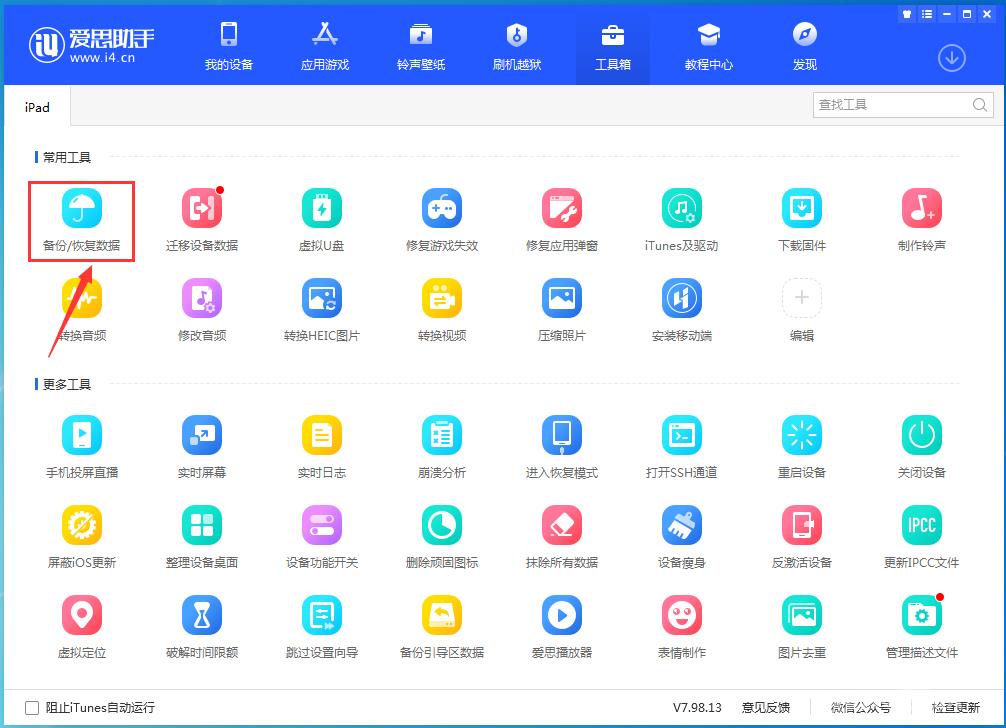This screenshot has width=1006, height=728.
Task: Open the 修复游戏失效 game repair tool
Action: (441, 220)
